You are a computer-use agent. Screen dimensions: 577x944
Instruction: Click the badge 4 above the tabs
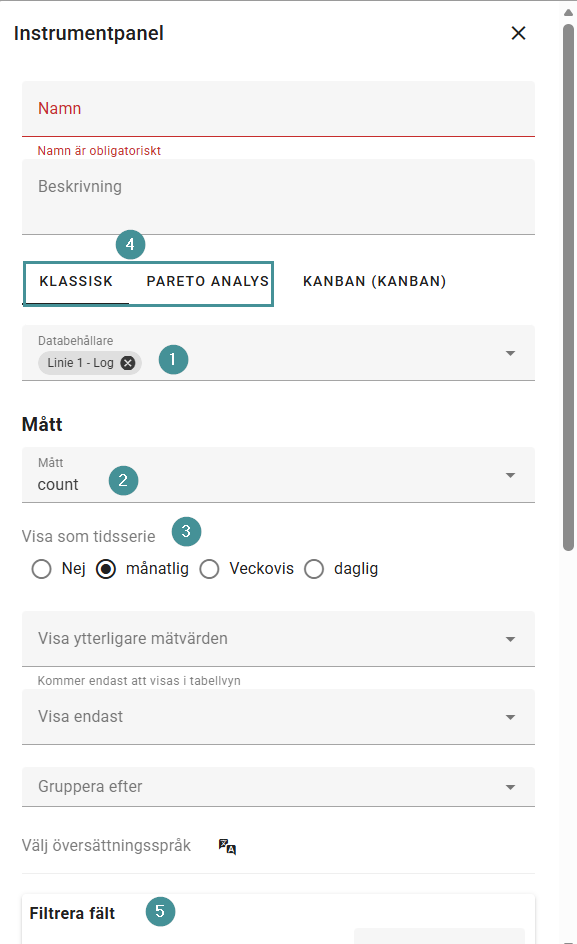pyautogui.click(x=130, y=244)
